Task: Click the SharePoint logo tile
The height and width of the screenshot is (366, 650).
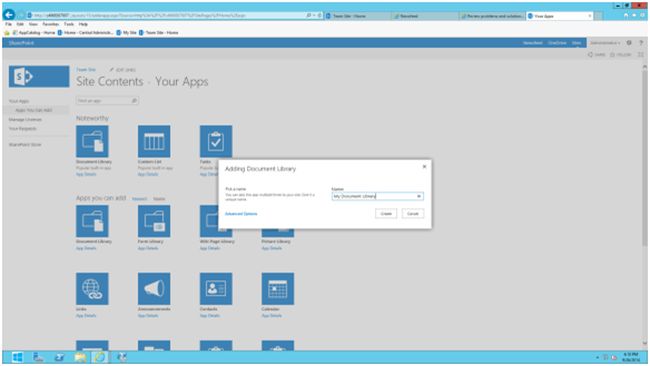Action: (x=39, y=76)
